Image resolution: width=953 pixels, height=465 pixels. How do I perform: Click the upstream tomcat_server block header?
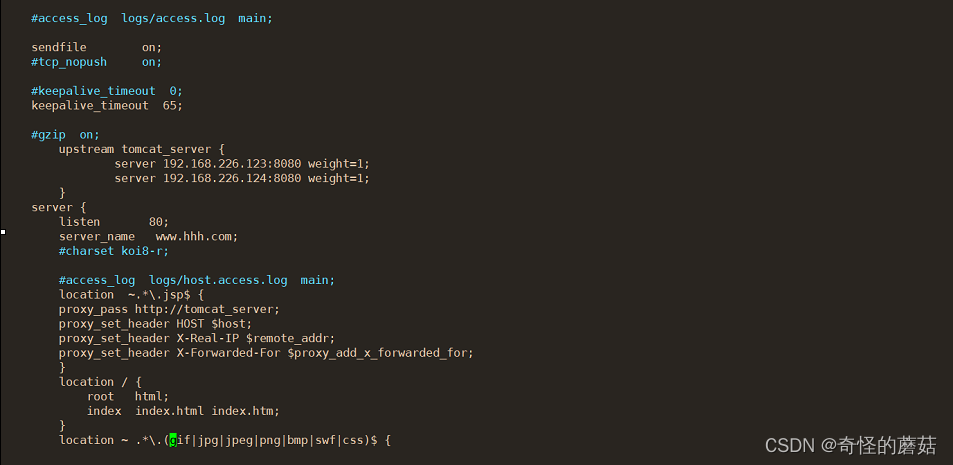[x=141, y=149]
